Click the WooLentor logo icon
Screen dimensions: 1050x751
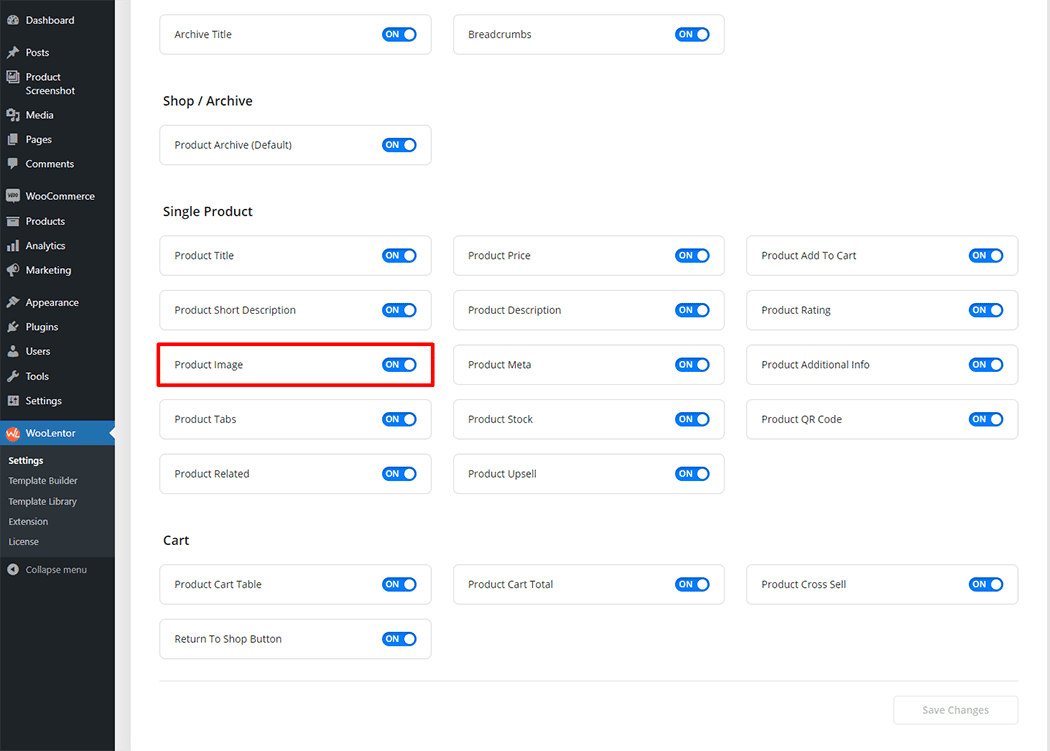pyautogui.click(x=13, y=434)
